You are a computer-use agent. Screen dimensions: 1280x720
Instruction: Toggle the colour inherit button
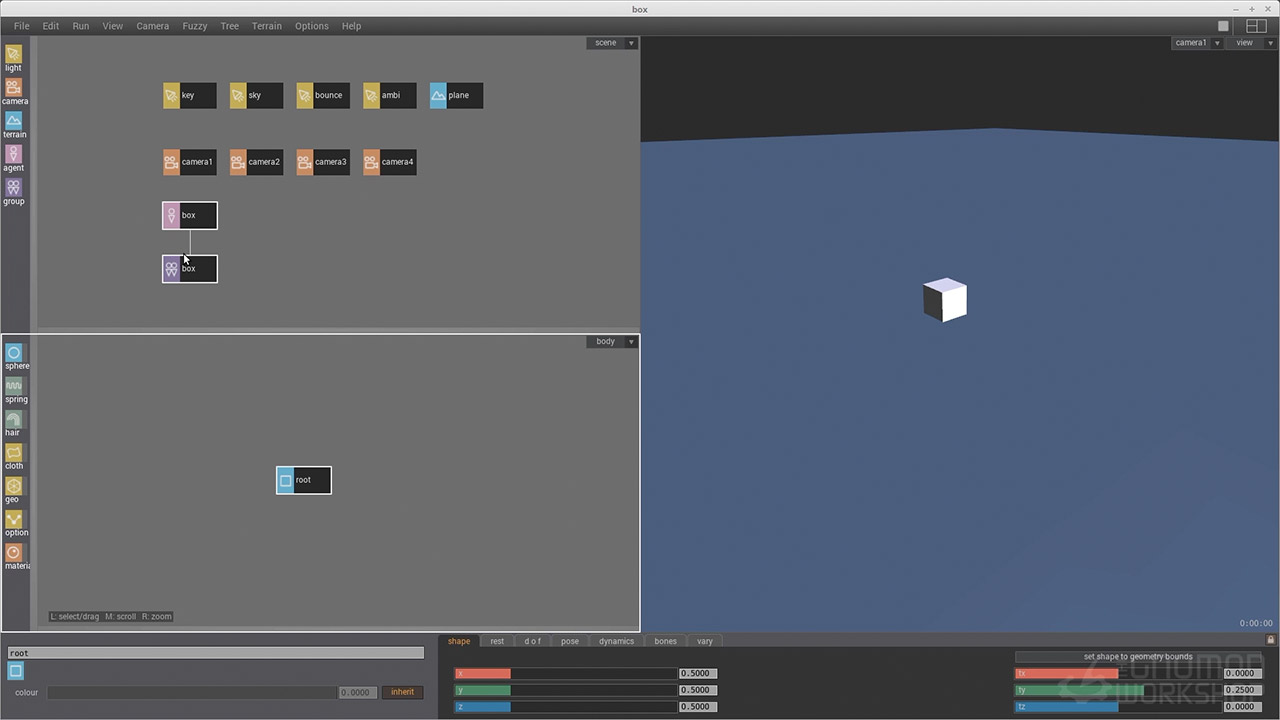pyautogui.click(x=402, y=692)
